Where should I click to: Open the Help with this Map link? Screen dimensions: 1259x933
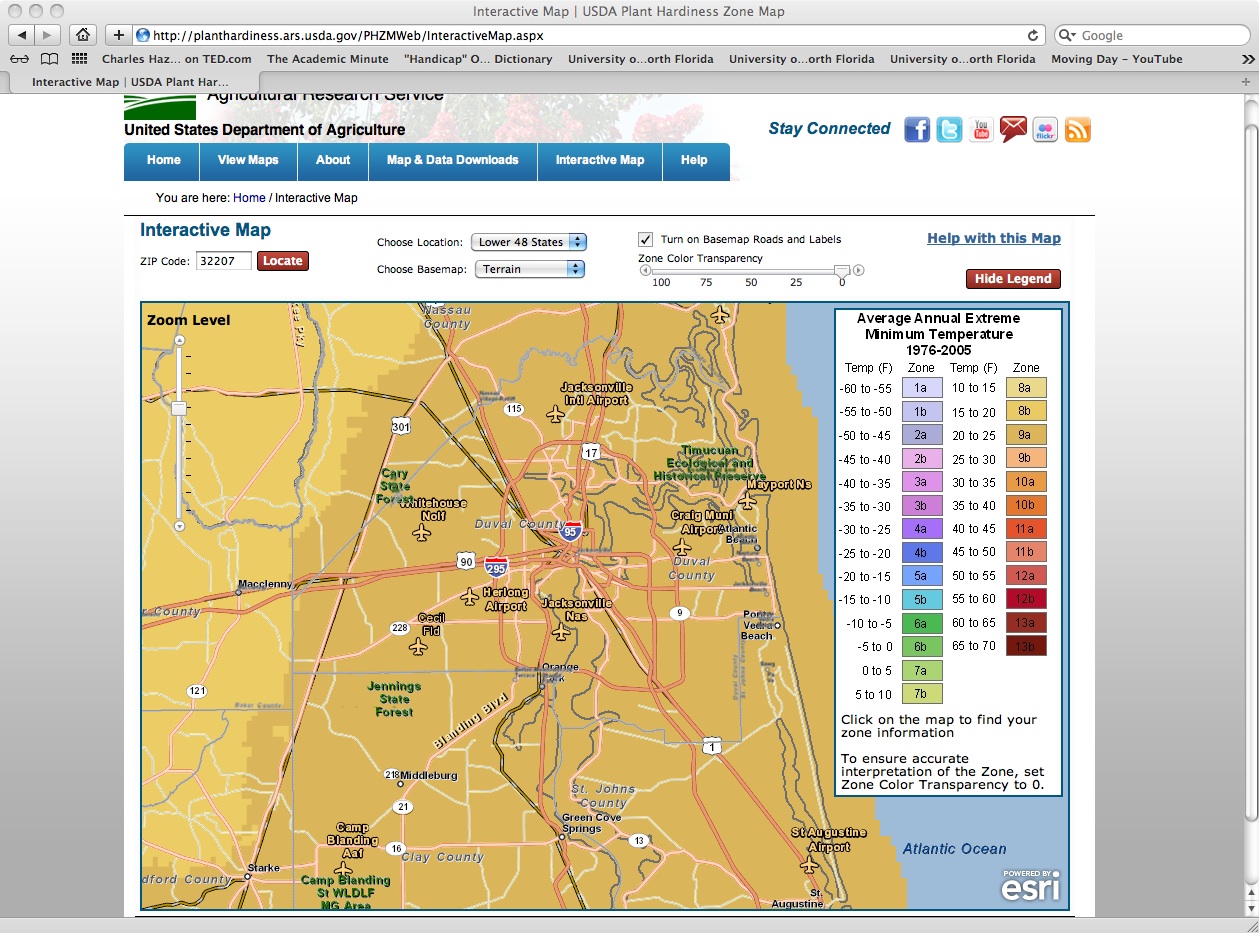pos(993,238)
